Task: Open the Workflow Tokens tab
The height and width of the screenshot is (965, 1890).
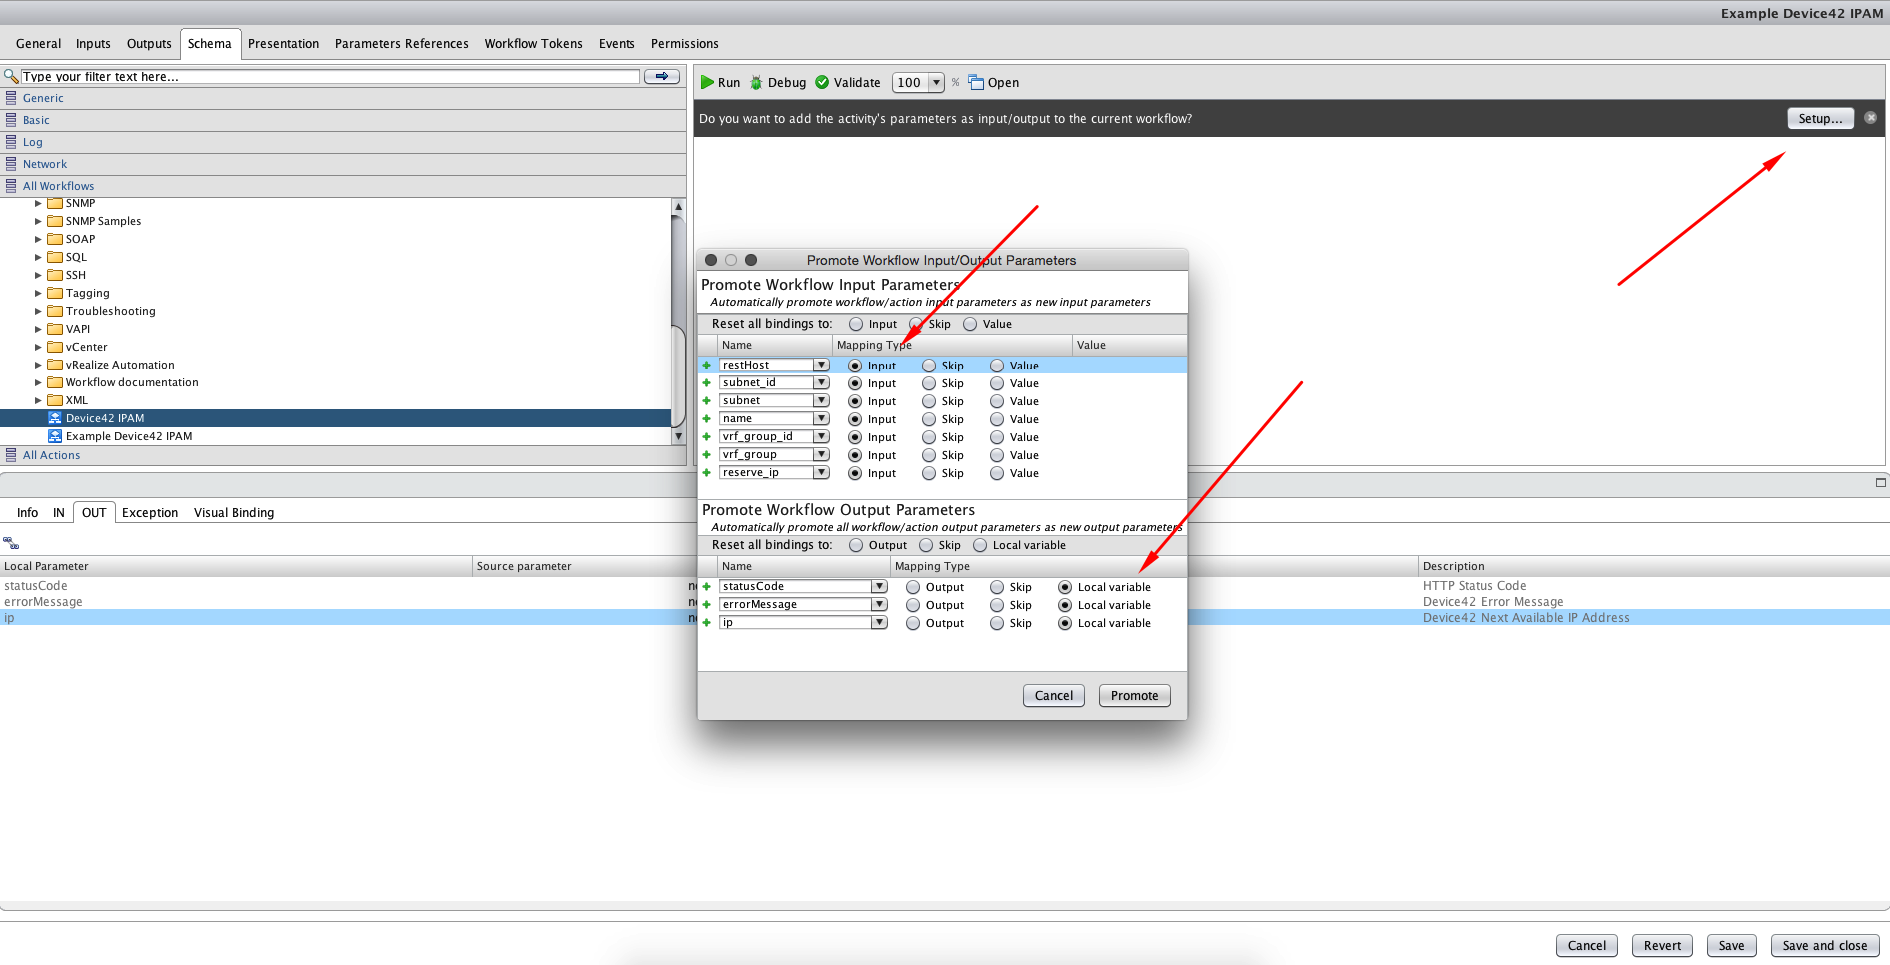Action: [533, 43]
